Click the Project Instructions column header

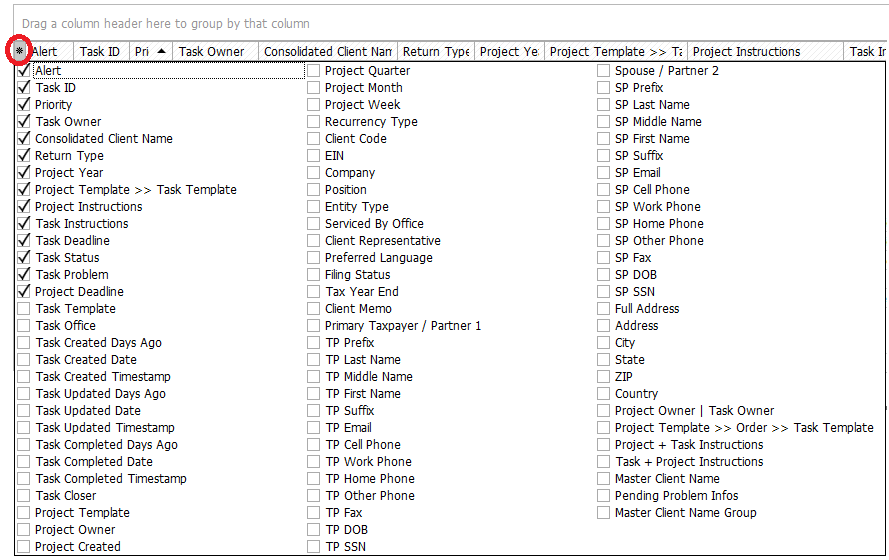pyautogui.click(x=765, y=52)
